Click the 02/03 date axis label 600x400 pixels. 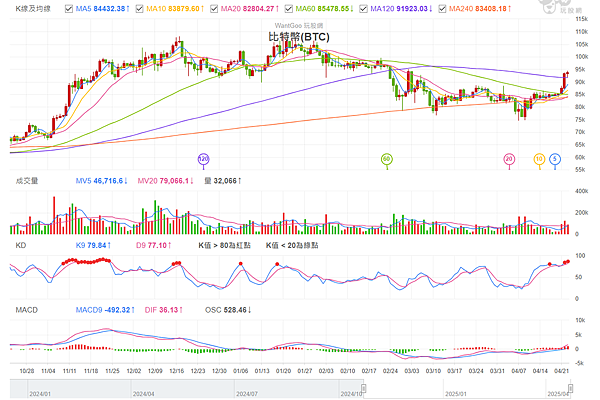point(326,371)
